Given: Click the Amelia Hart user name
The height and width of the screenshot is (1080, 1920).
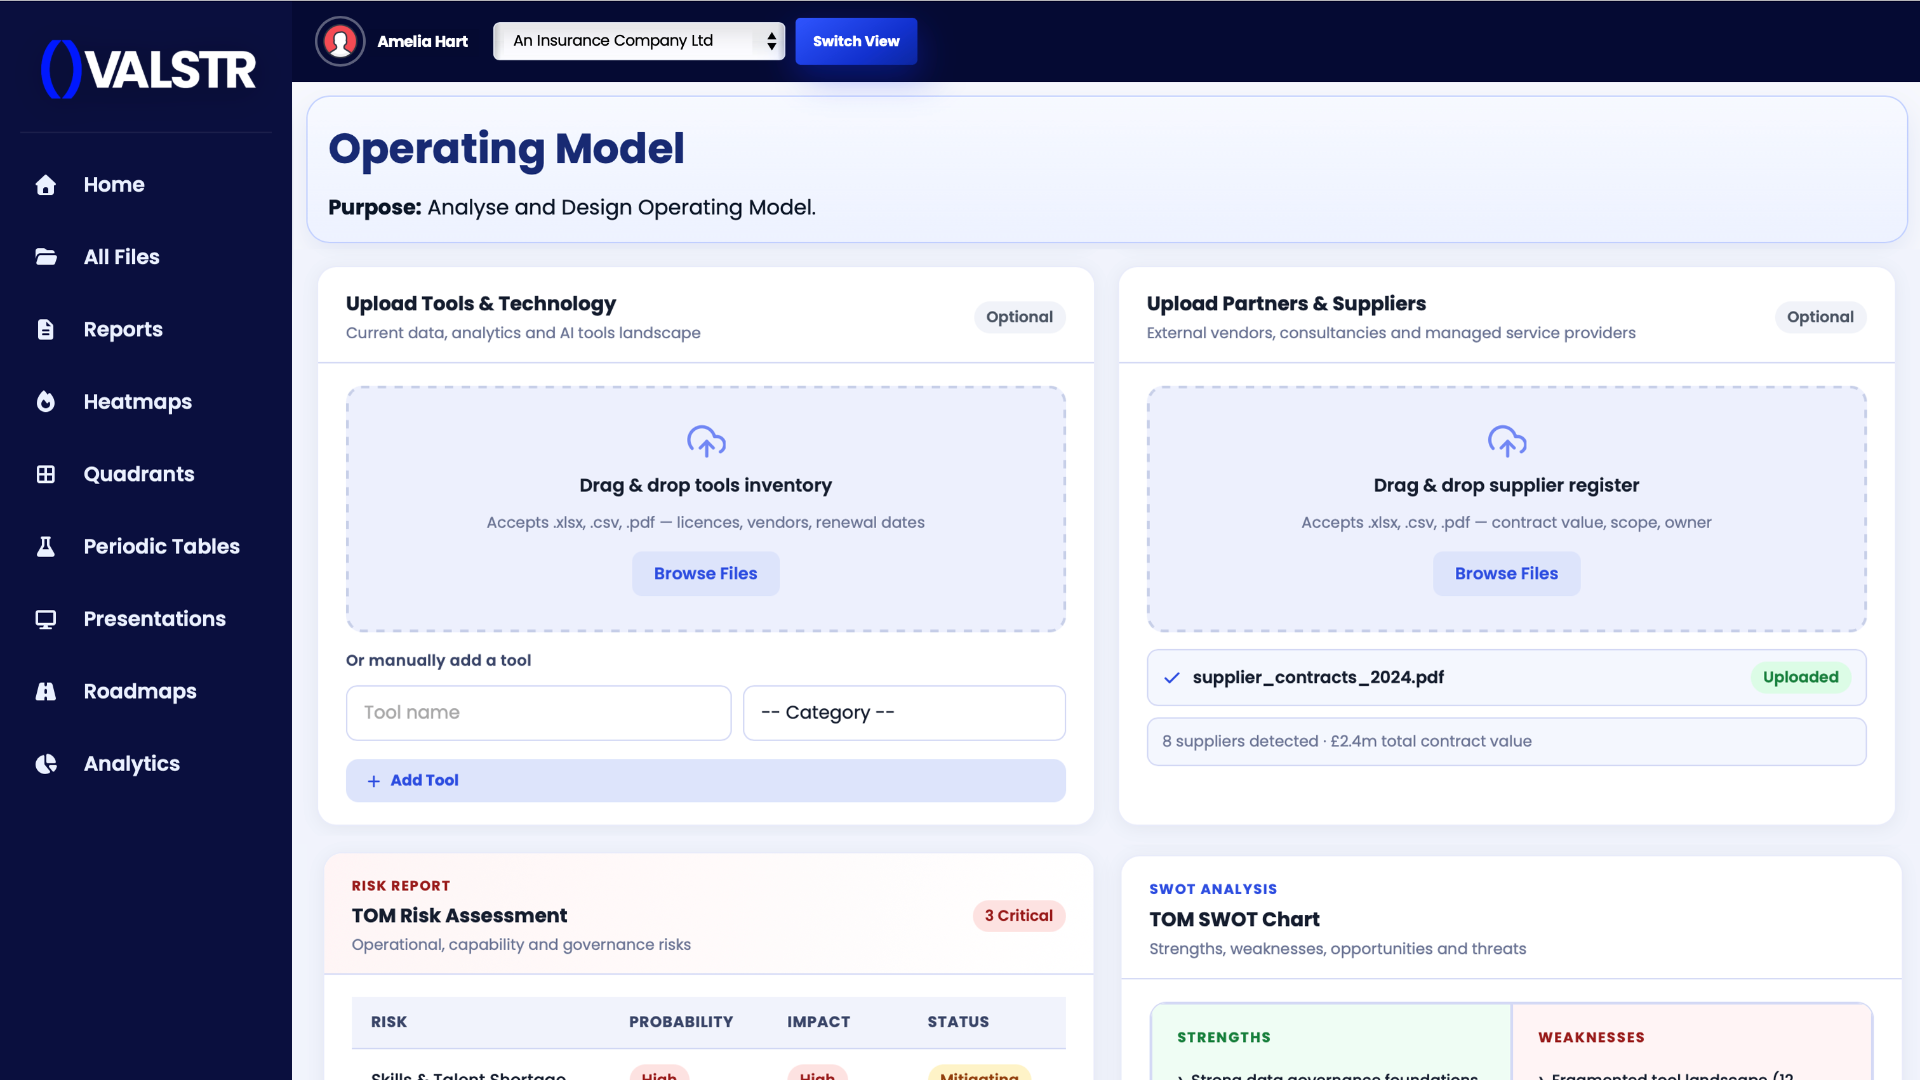Looking at the screenshot, I should (x=423, y=41).
